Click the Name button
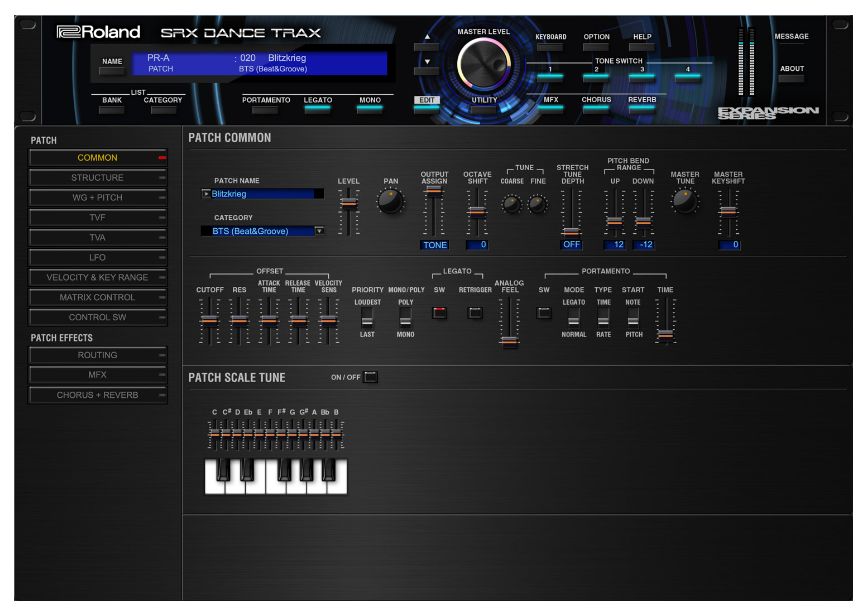This screenshot has height=616, width=868. [112, 71]
